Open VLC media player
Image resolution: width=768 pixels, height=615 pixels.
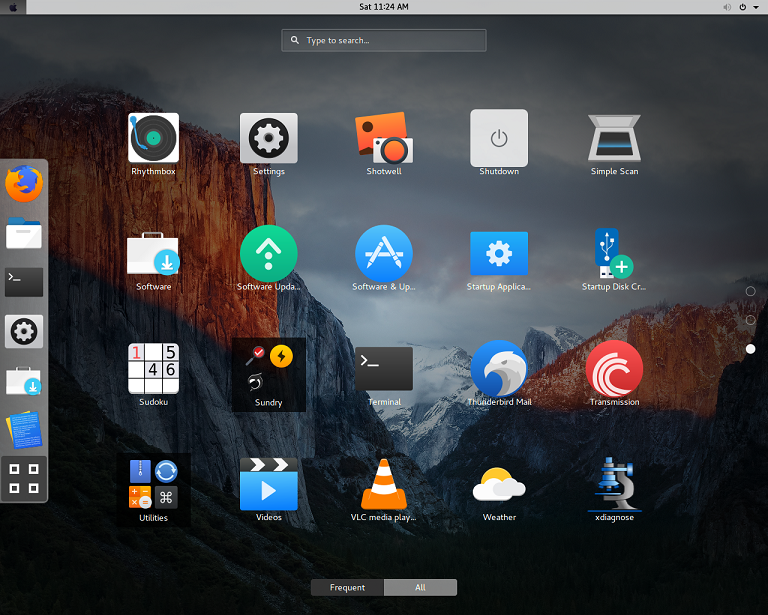pyautogui.click(x=384, y=484)
